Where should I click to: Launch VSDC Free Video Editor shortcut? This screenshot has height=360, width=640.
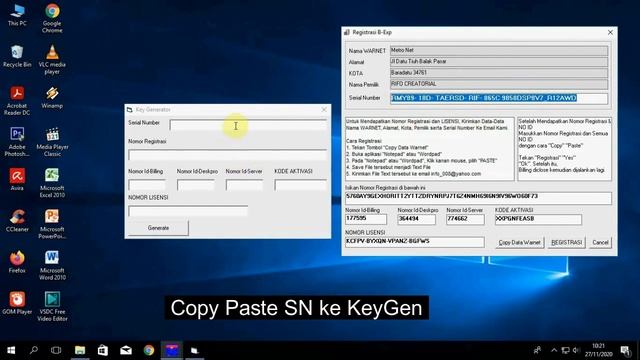pyautogui.click(x=52, y=307)
